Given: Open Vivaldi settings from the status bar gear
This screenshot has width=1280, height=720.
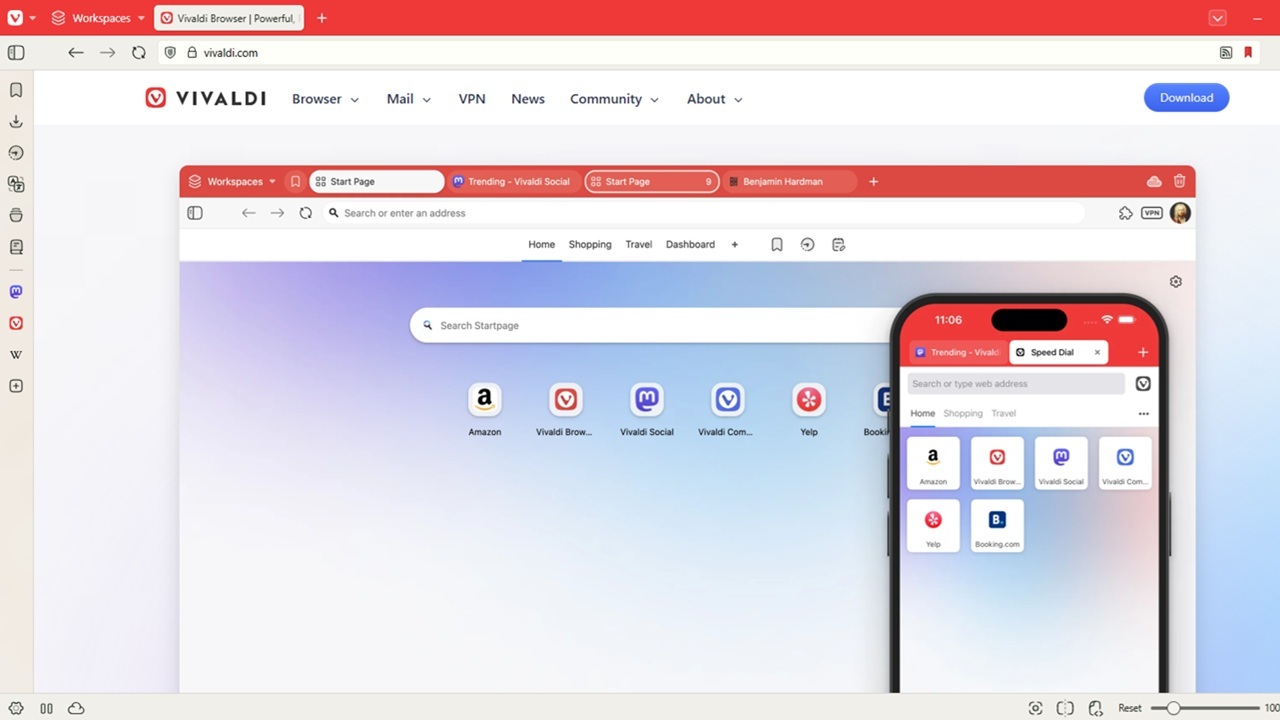Looking at the screenshot, I should [16, 707].
